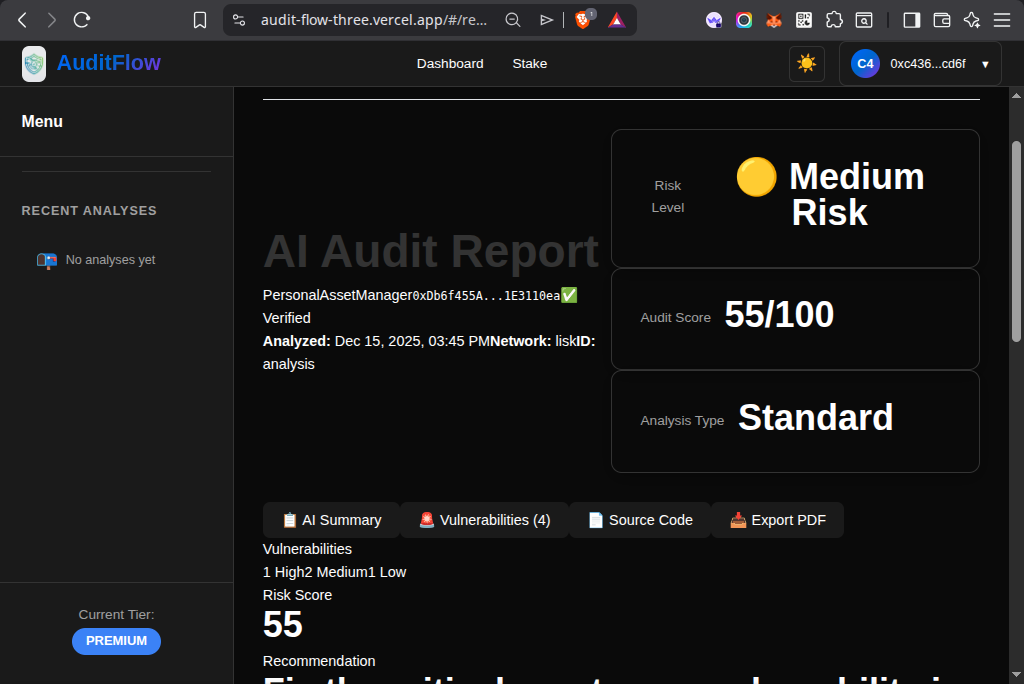Bookmark this page using the bookmark icon
The height and width of the screenshot is (684, 1024).
click(x=200, y=20)
